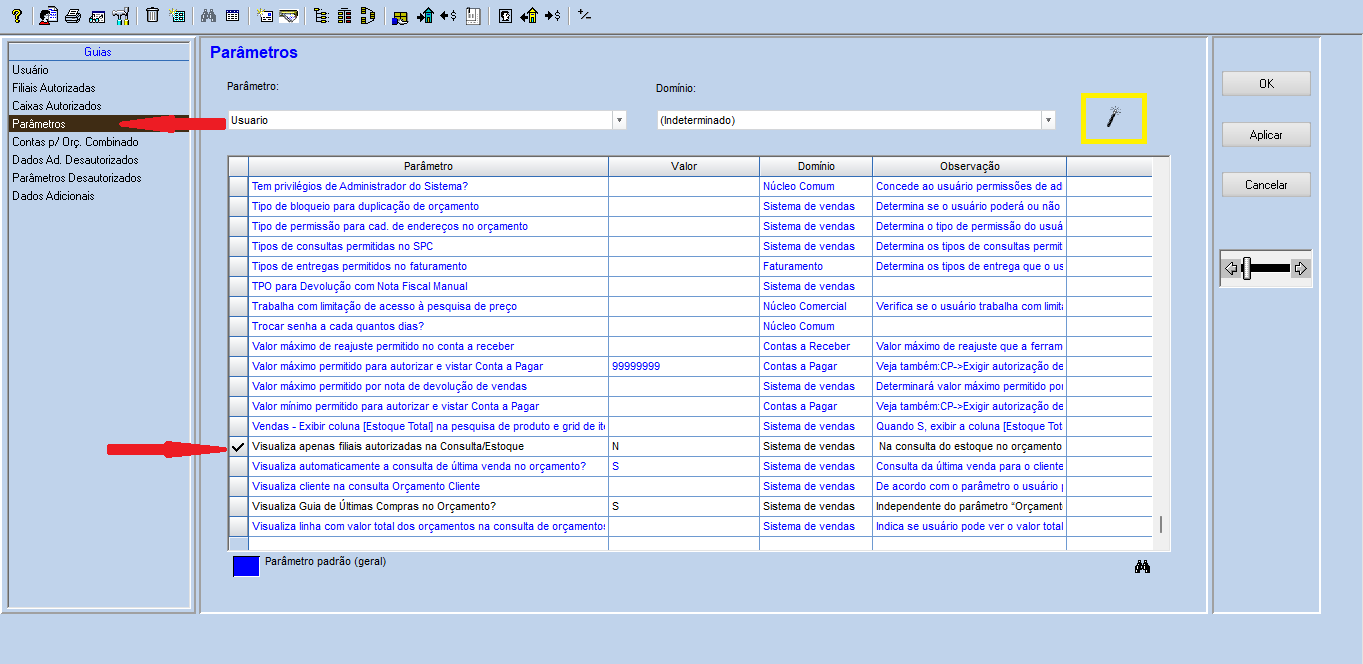Select row marker for 'Tipos de consultas permitidas no SPC'
1363x664 pixels.
[x=238, y=247]
